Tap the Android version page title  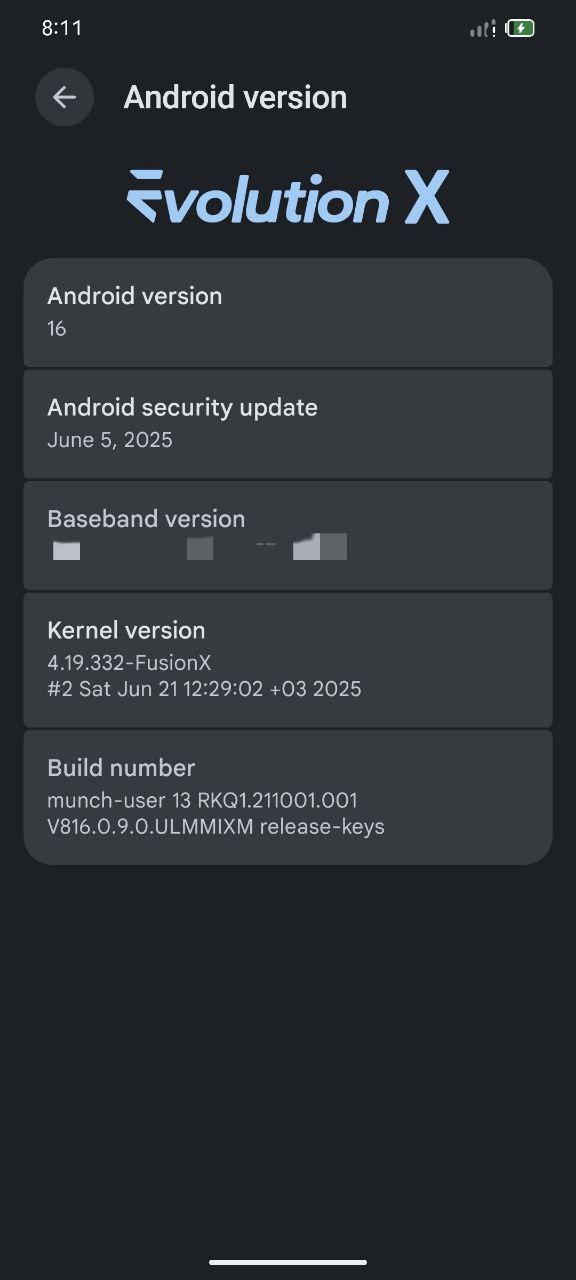coord(235,97)
